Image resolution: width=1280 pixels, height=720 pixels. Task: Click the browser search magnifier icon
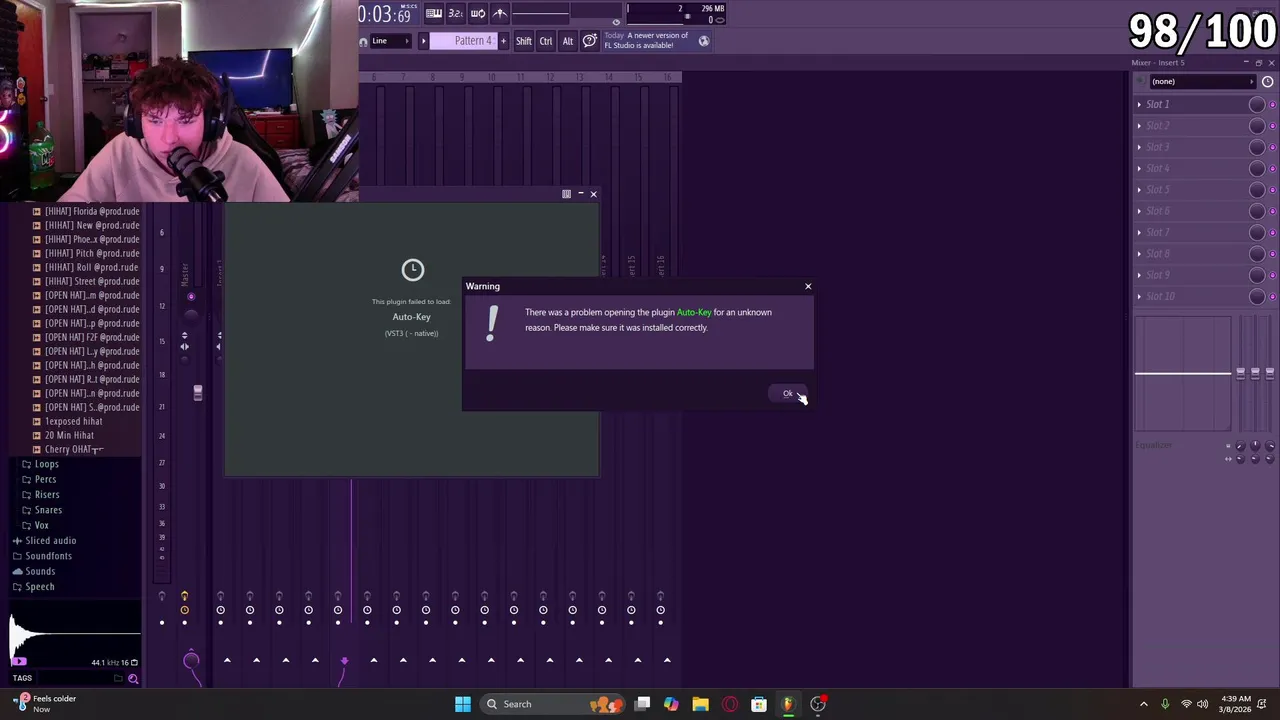point(133,679)
